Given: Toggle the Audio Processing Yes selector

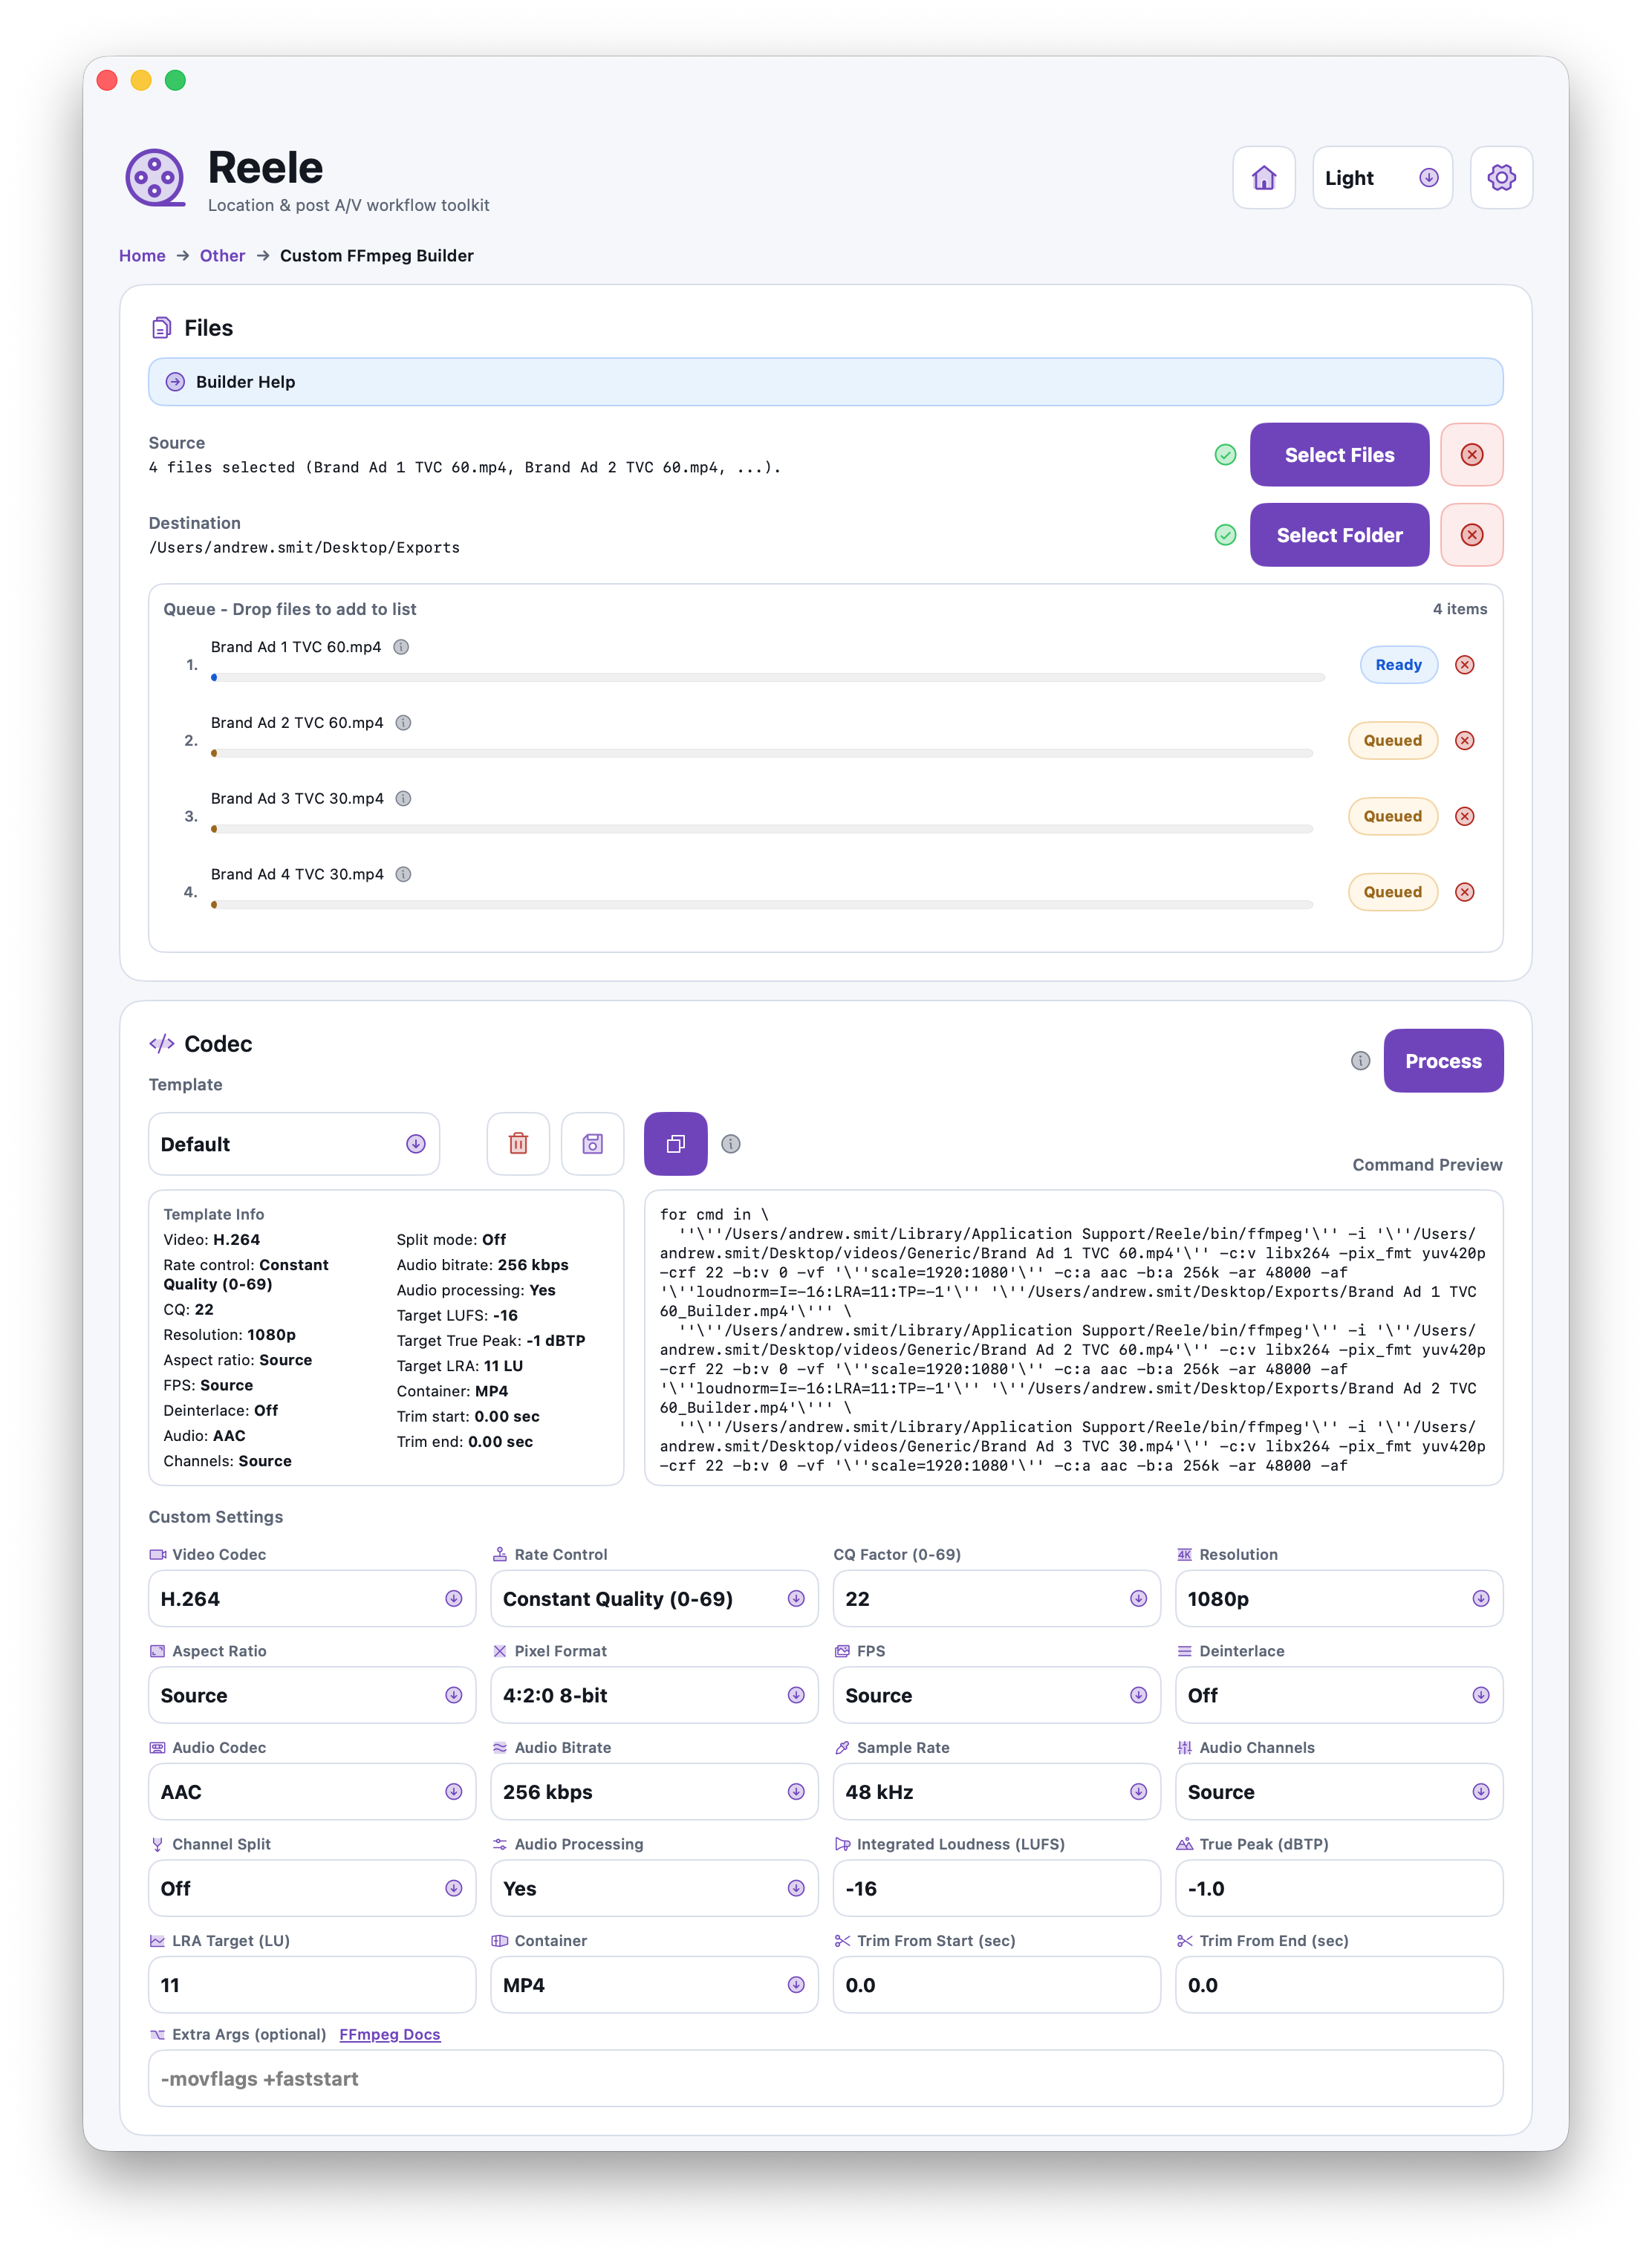Looking at the screenshot, I should 654,1888.
